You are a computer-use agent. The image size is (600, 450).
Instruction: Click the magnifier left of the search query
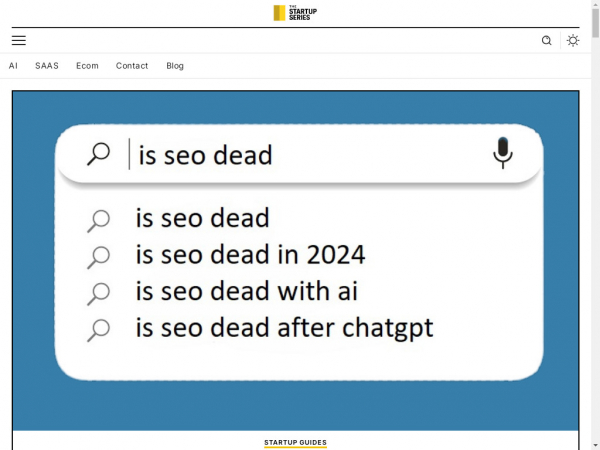(x=99, y=155)
